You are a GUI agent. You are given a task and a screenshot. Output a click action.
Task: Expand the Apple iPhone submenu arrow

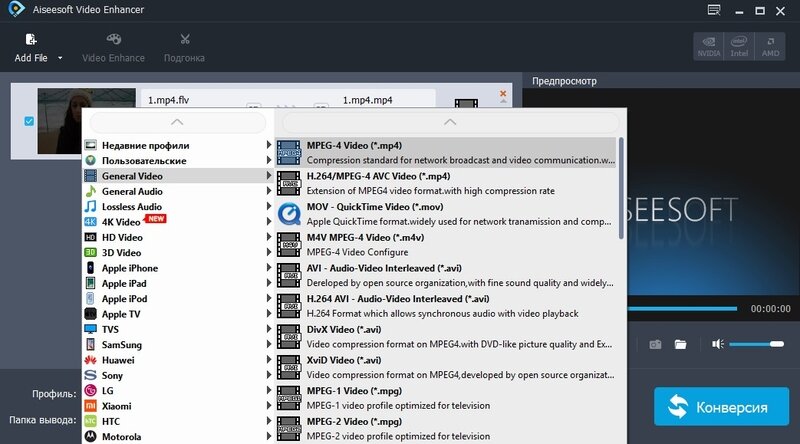pyautogui.click(x=268, y=267)
